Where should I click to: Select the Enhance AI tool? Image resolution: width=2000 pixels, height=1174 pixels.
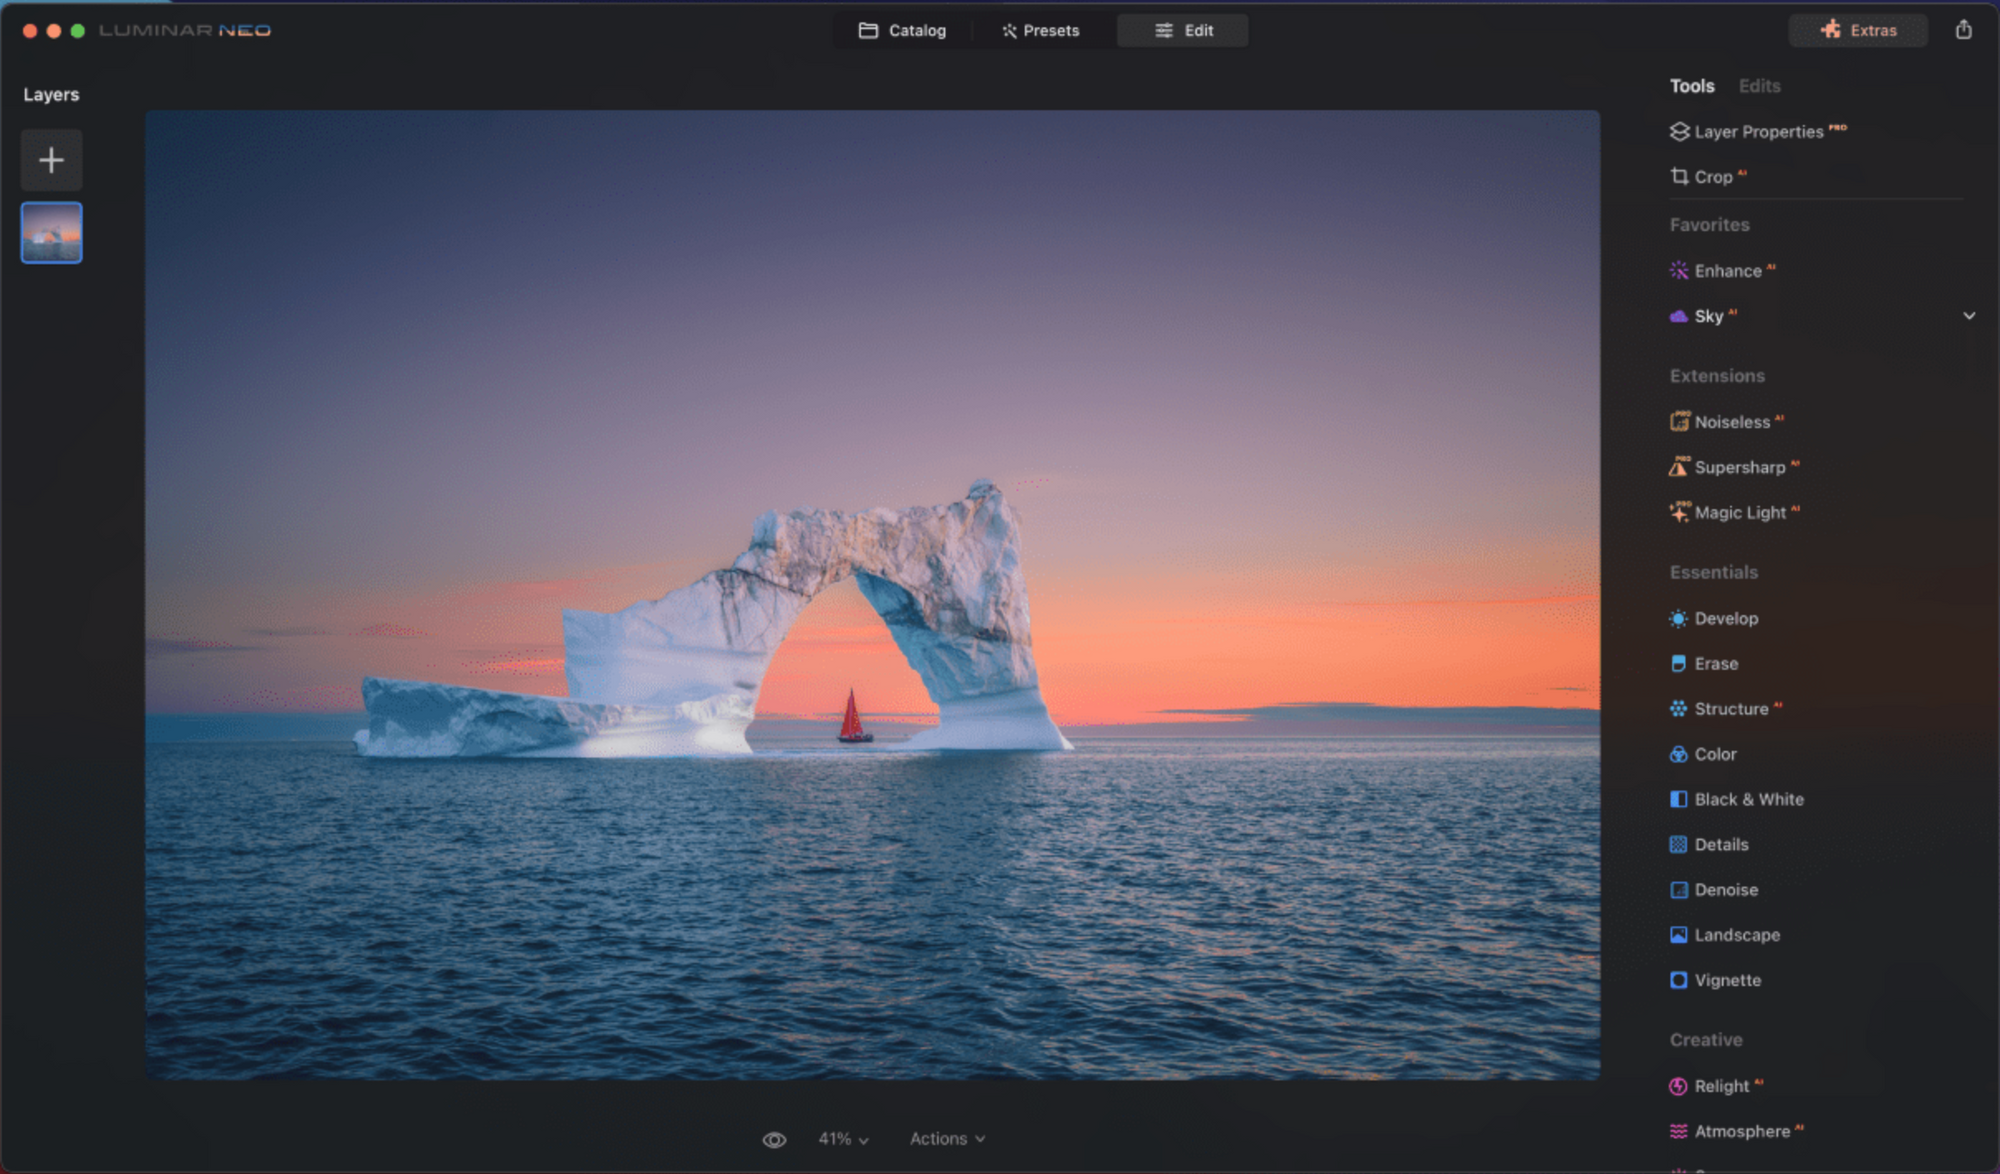(1726, 271)
